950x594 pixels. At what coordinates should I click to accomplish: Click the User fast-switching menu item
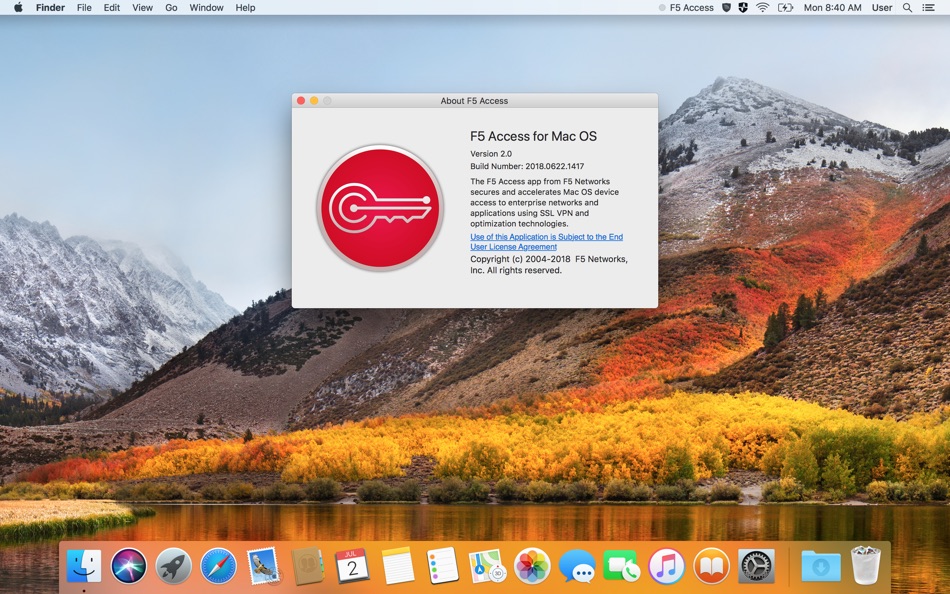point(880,7)
